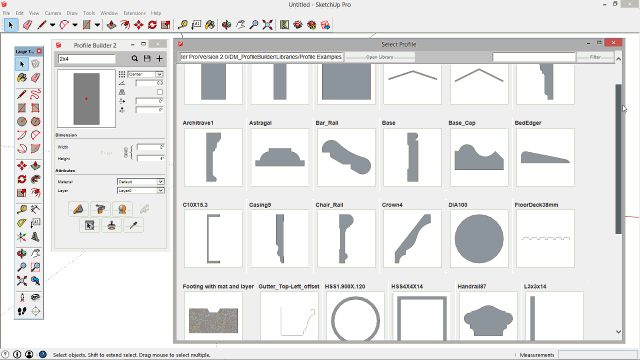Save profile using floppy disk icon
Viewport: 640px width, 360px height.
tap(147, 59)
